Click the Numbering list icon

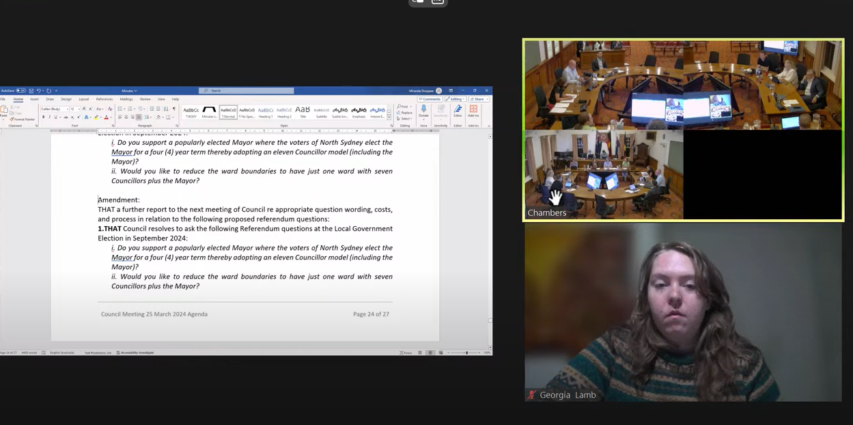click(130, 109)
